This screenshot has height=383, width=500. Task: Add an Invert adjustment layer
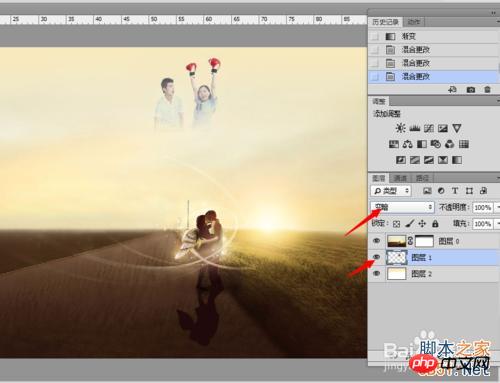click(x=401, y=160)
